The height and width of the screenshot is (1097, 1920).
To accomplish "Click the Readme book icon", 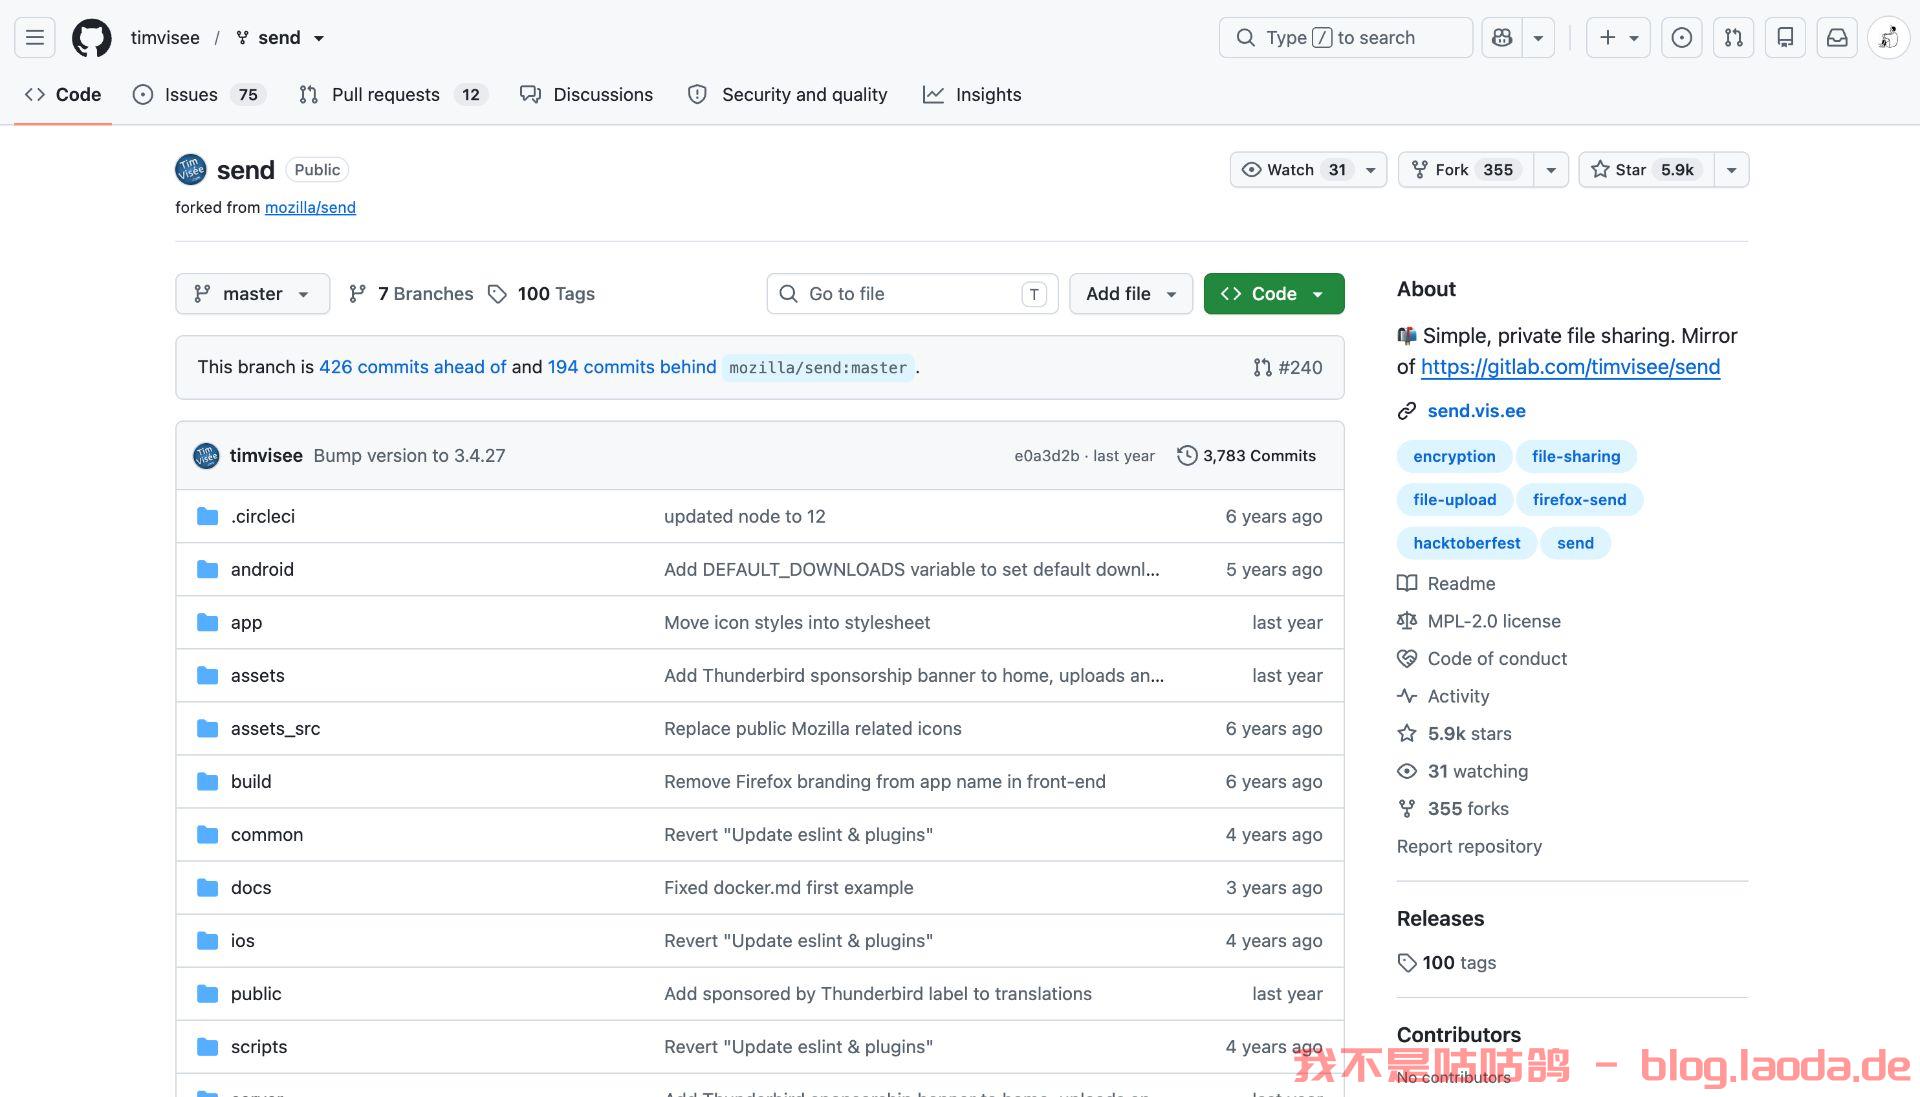I will (1407, 584).
